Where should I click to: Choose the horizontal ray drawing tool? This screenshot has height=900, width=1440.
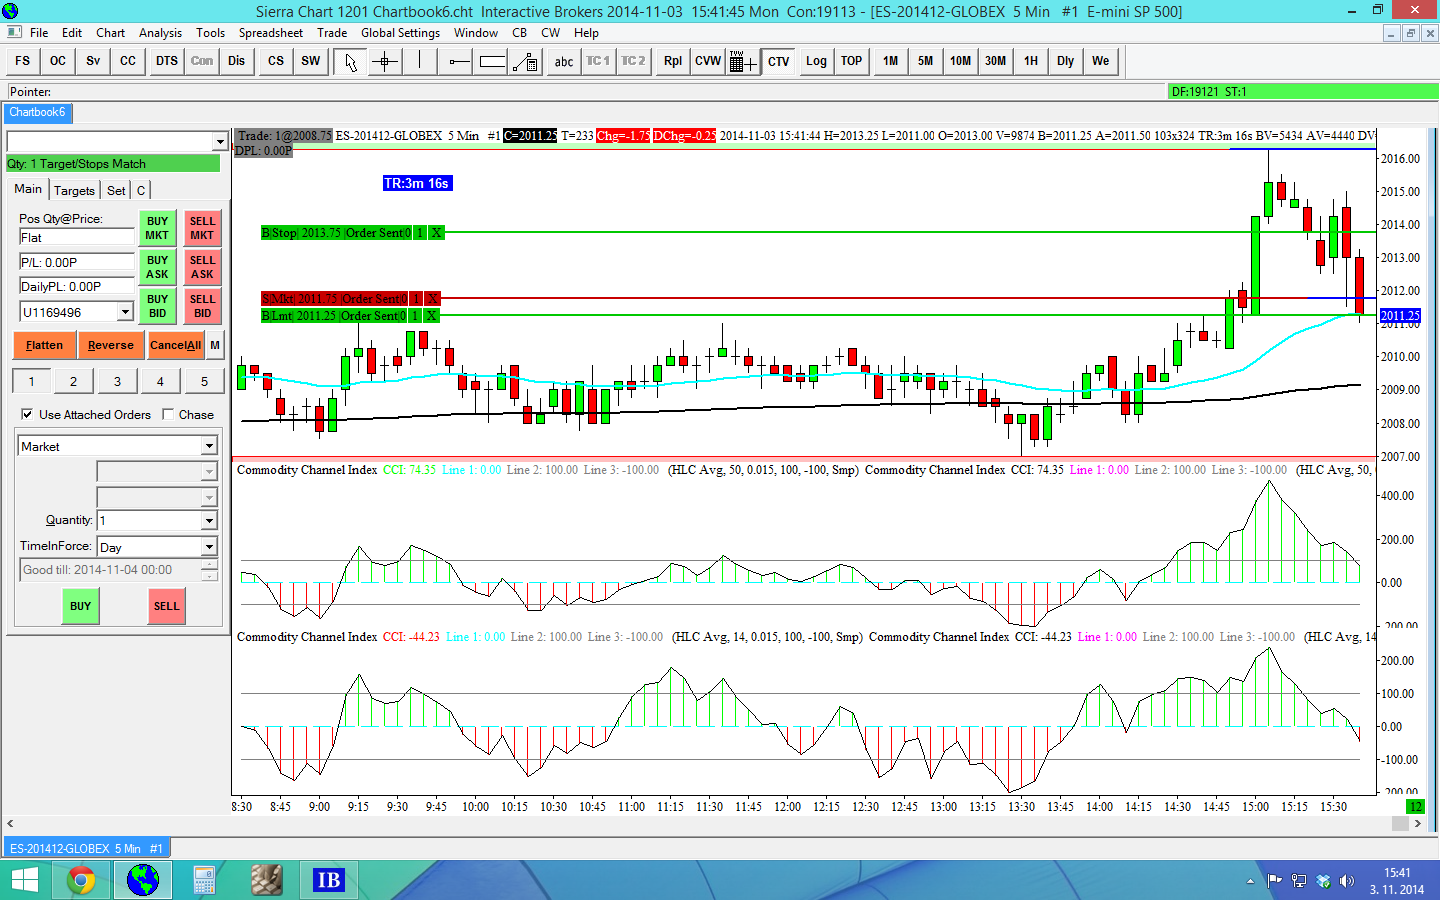(x=459, y=61)
